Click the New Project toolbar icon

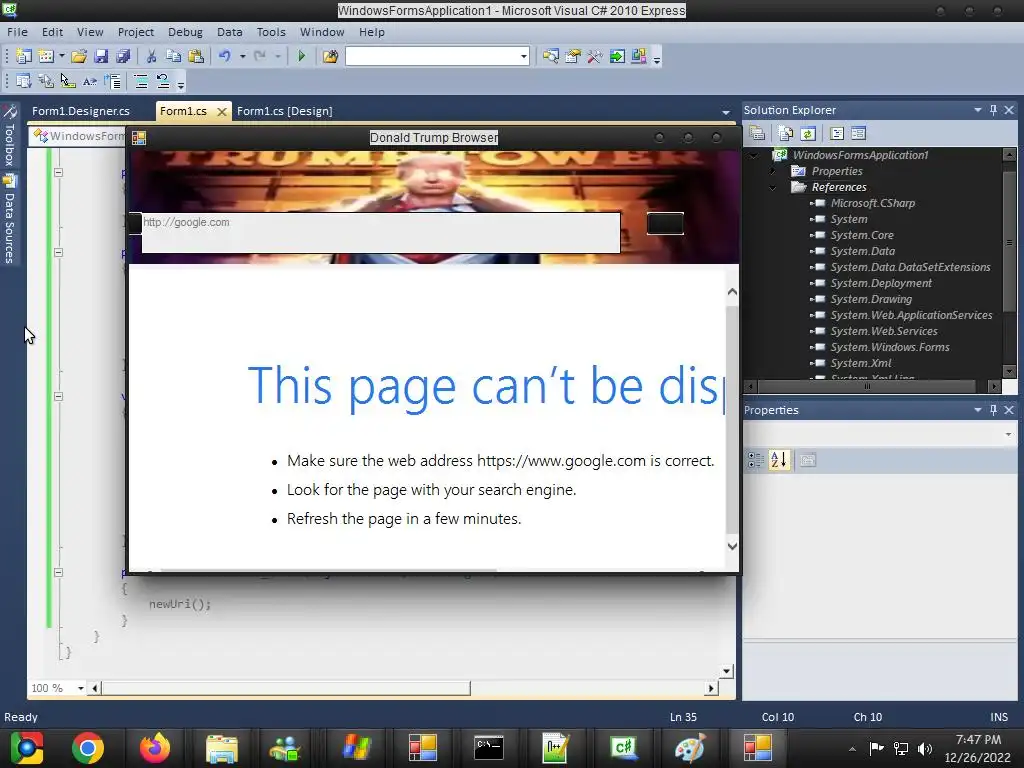tap(24, 57)
